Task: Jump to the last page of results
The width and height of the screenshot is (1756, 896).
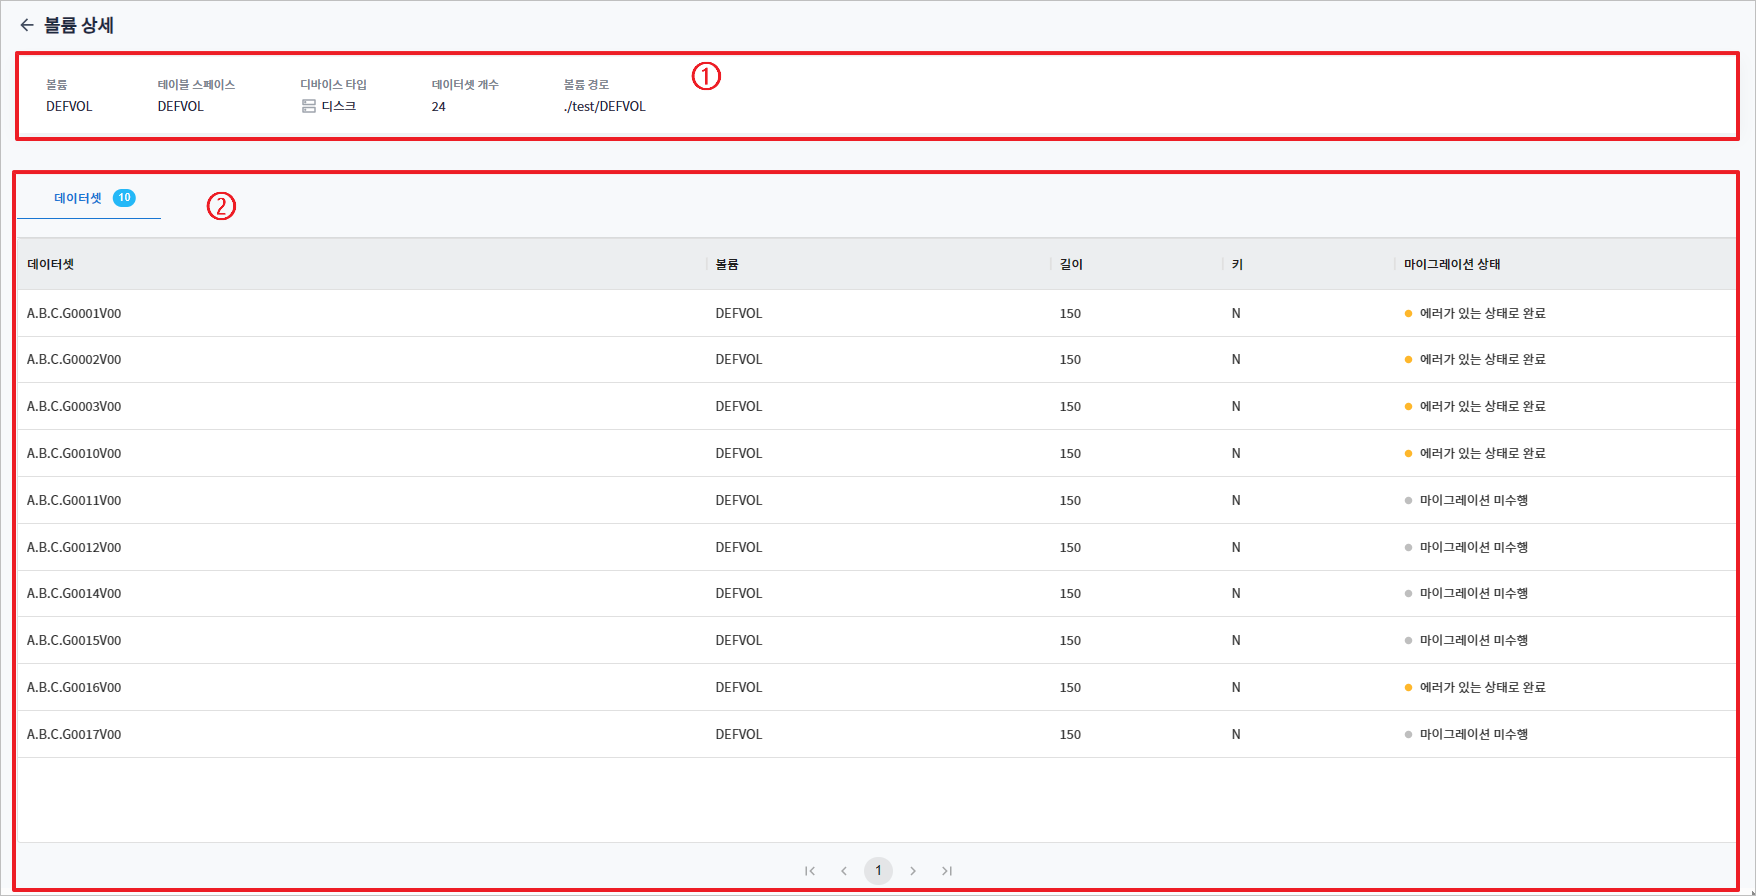Action: [x=947, y=871]
